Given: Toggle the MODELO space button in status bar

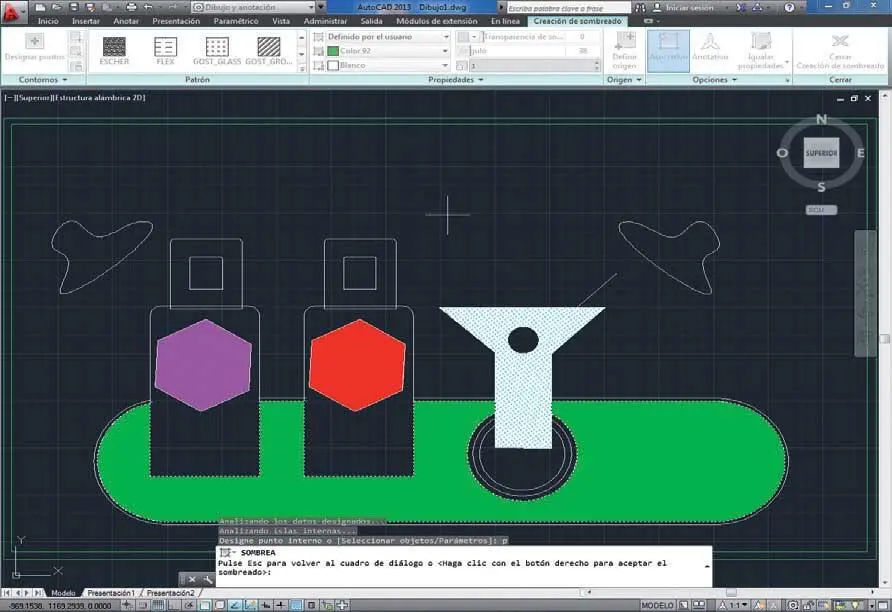Looking at the screenshot, I should 657,605.
